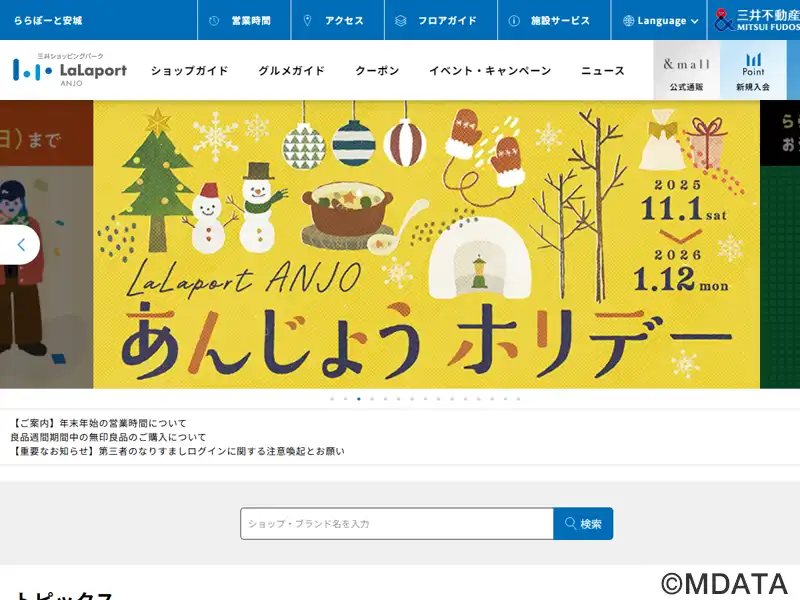Open 年末年始の営業時間について notice
Viewport: 800px width, 600px height.
tap(99, 423)
